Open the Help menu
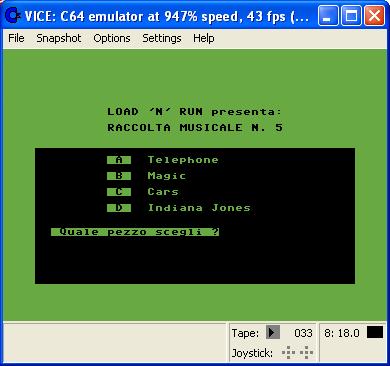 click(203, 38)
